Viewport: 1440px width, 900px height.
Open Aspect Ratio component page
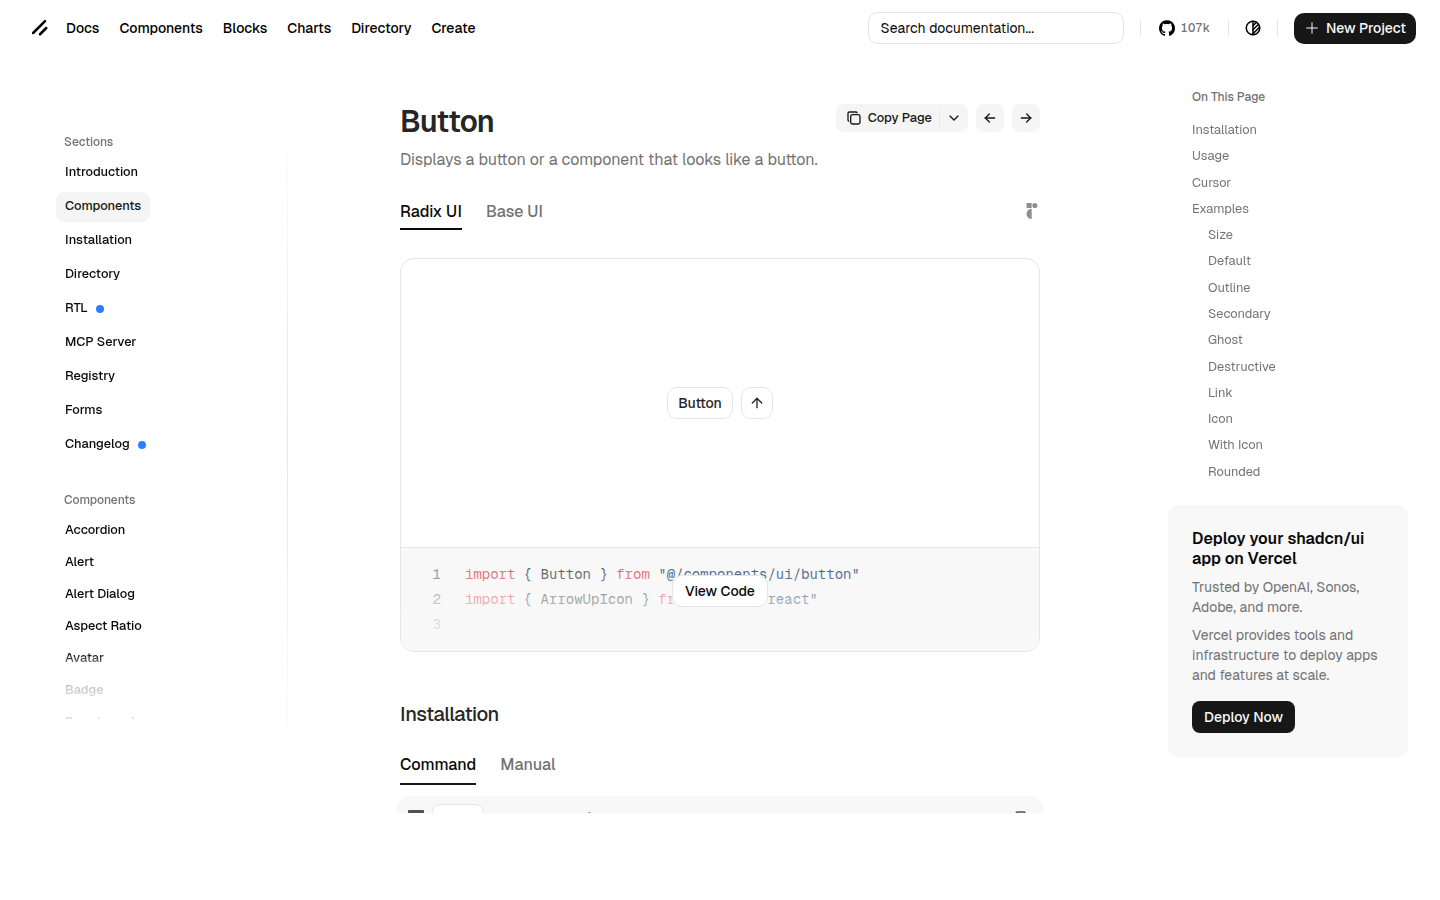coord(103,626)
